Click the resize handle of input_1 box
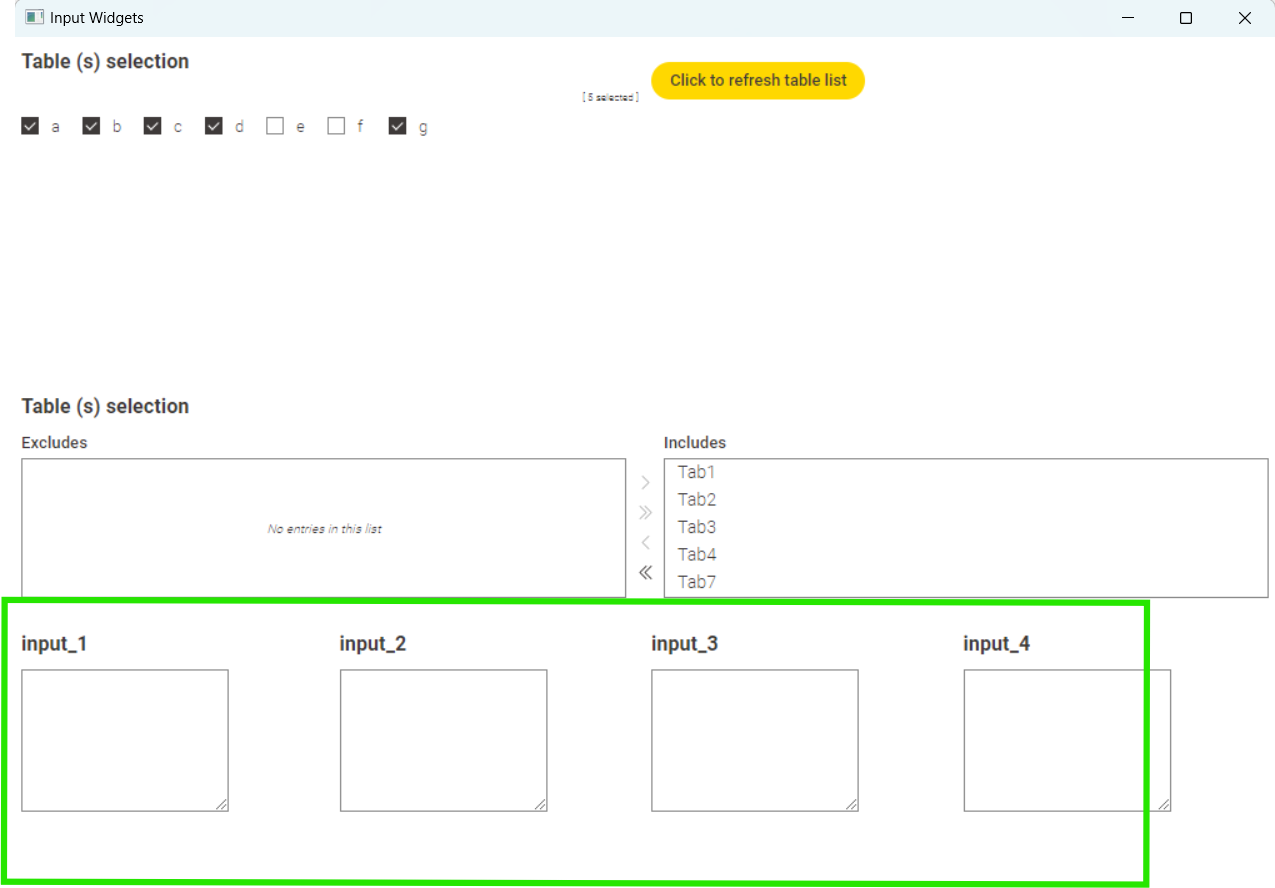This screenshot has width=1275, height=888. (221, 804)
